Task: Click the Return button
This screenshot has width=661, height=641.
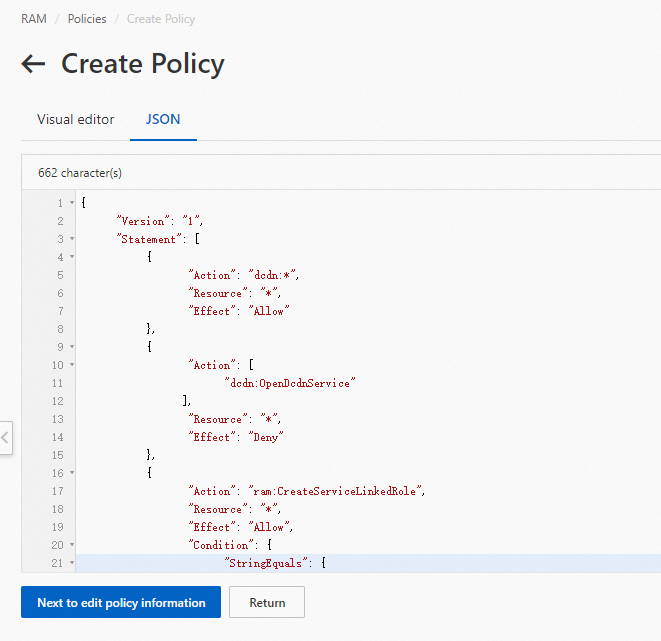Action: click(267, 602)
